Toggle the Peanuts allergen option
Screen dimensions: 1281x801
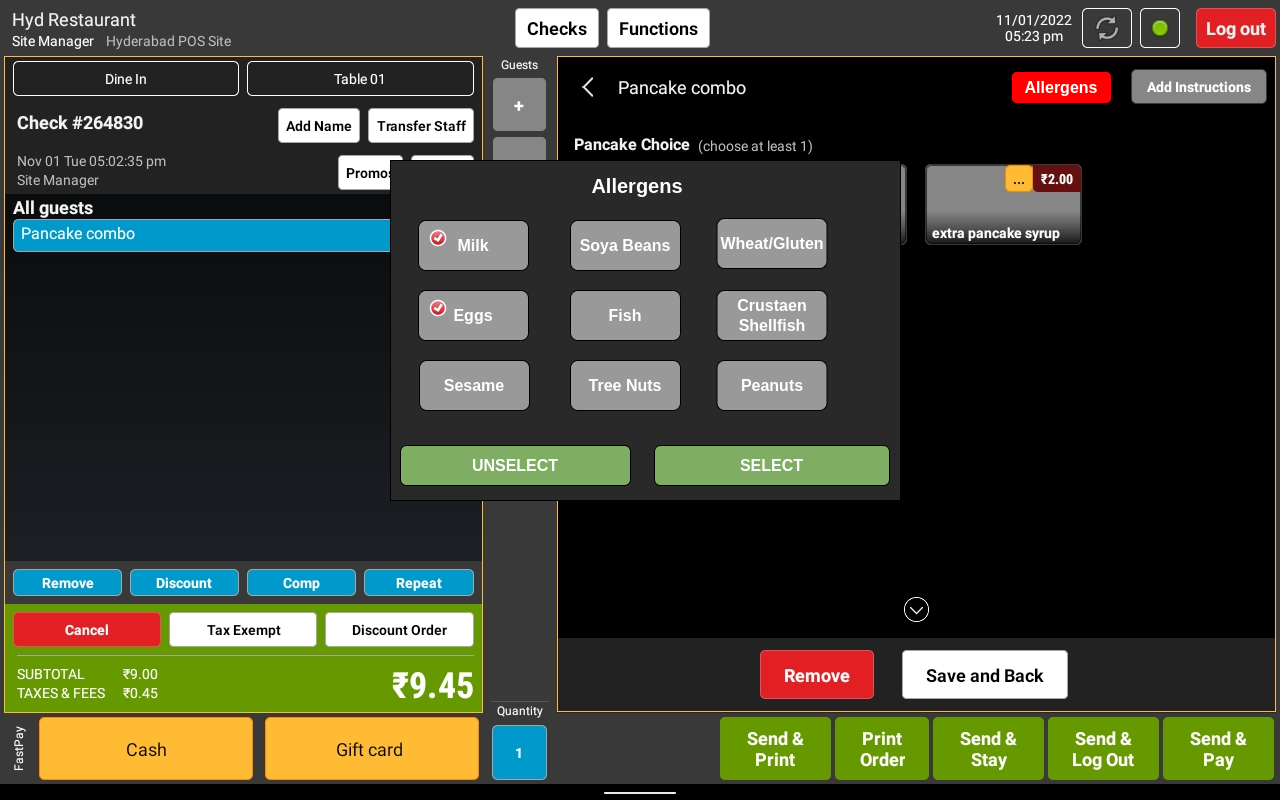click(771, 386)
